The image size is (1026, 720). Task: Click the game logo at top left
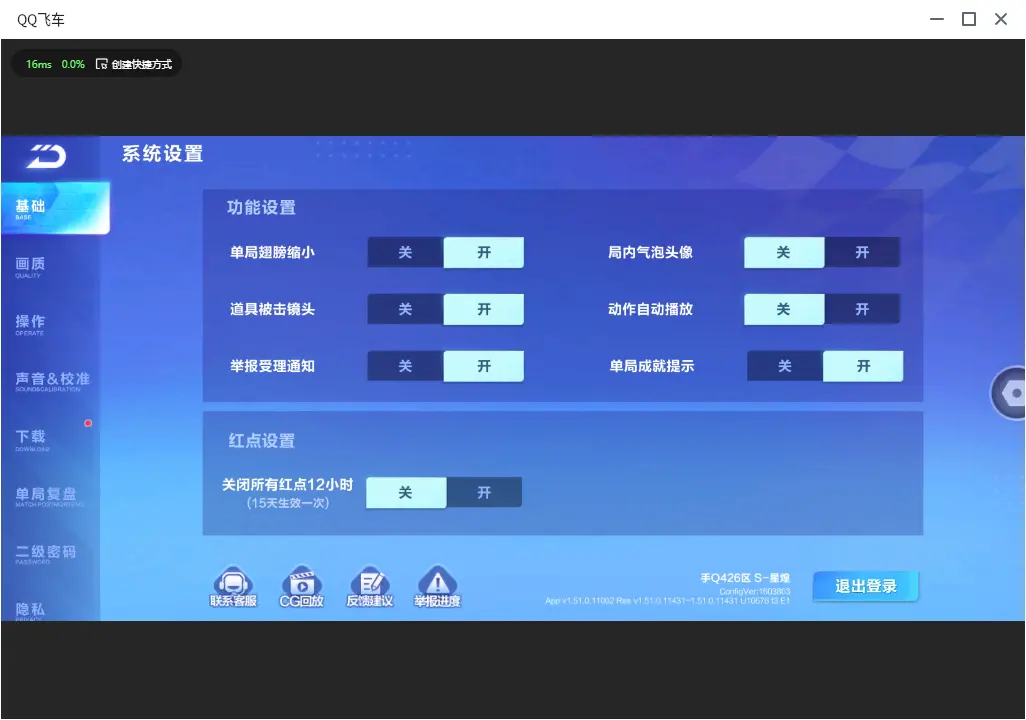pos(46,156)
